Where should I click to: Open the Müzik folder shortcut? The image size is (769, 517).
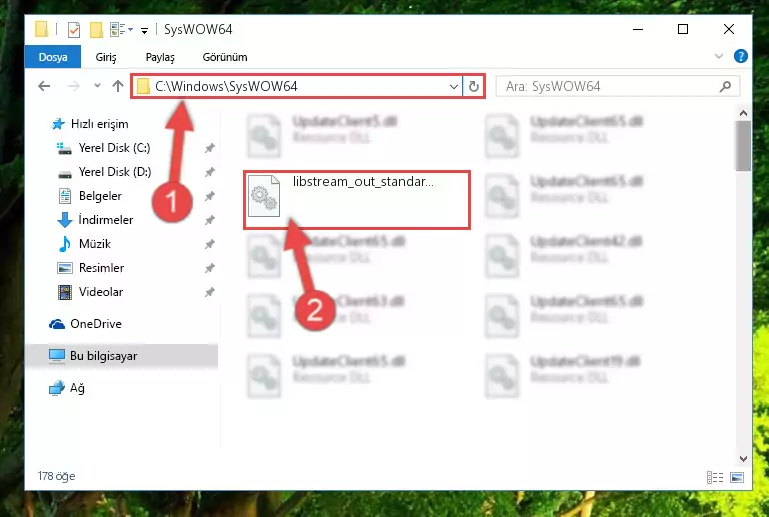point(95,244)
